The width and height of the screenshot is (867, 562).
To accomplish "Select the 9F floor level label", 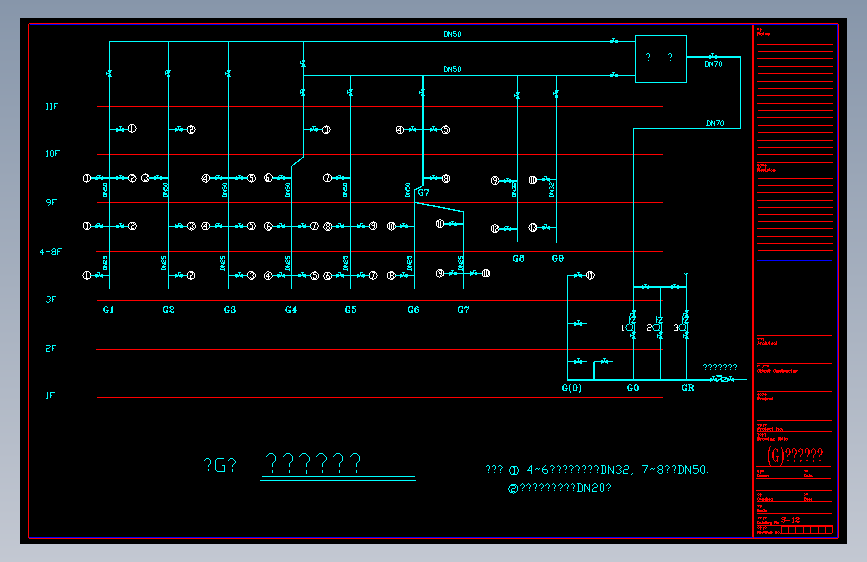I will 51,202.
